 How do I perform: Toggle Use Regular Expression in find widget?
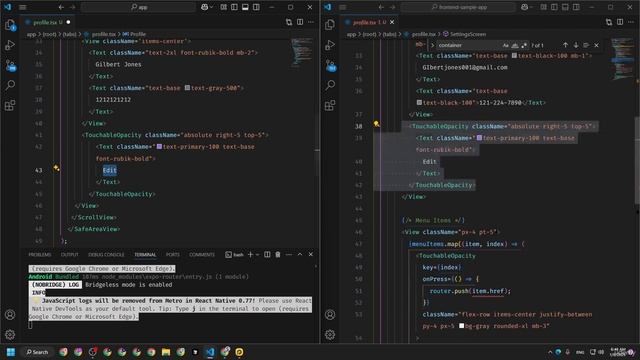coord(524,45)
